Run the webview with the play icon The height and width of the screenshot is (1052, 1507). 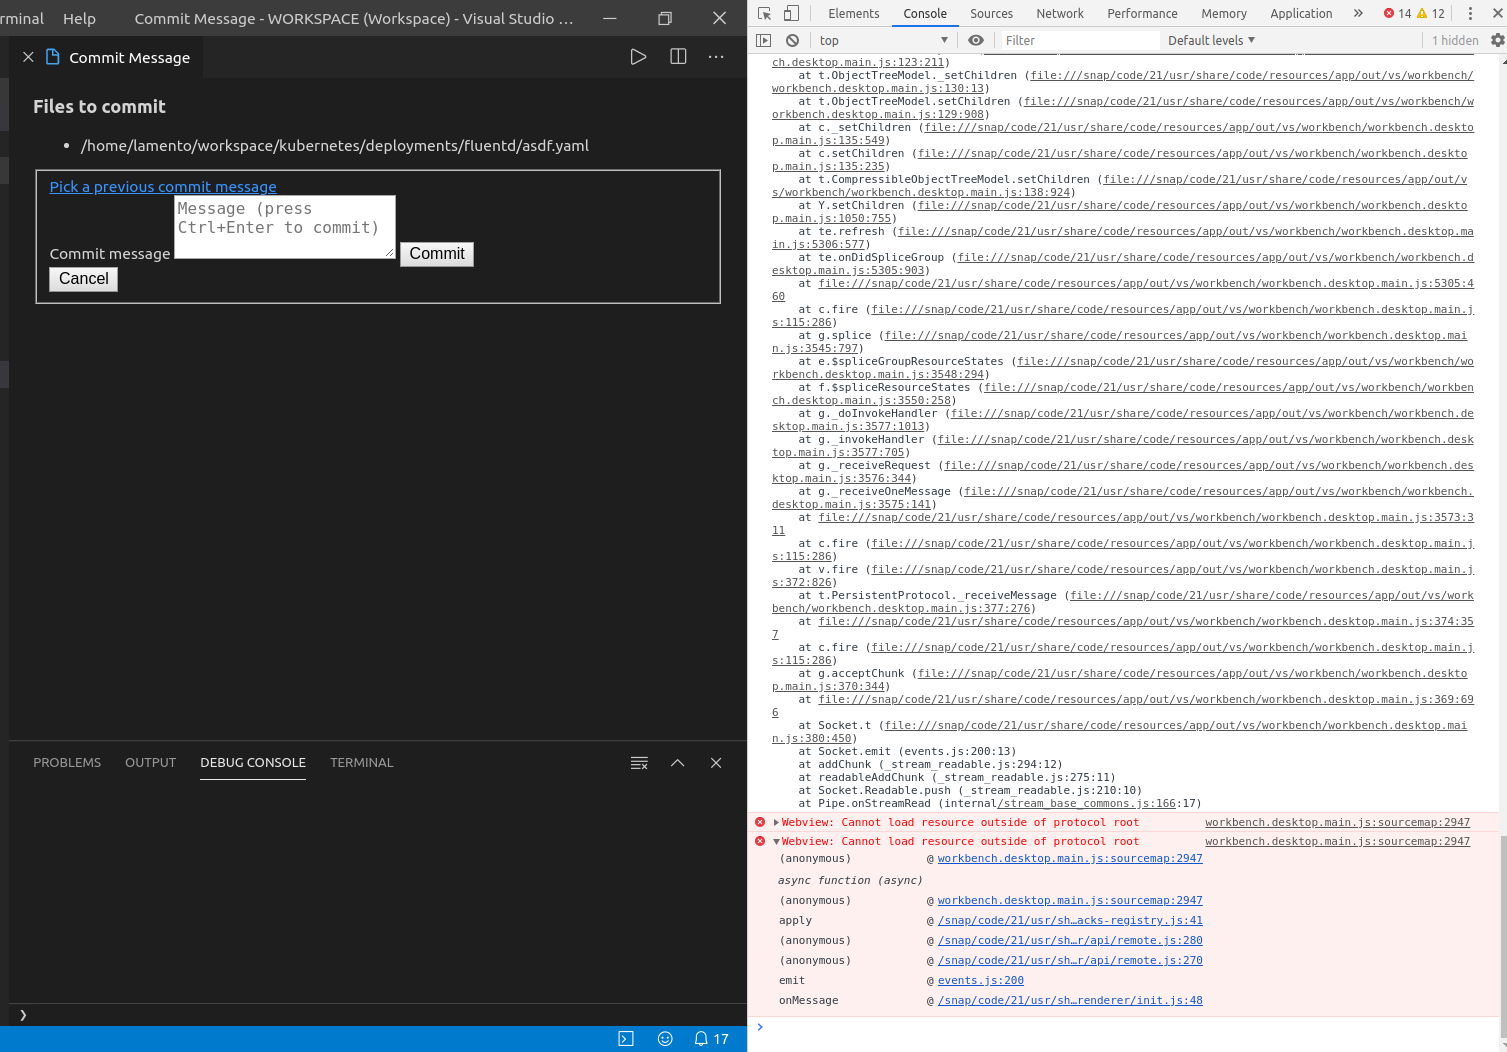639,57
